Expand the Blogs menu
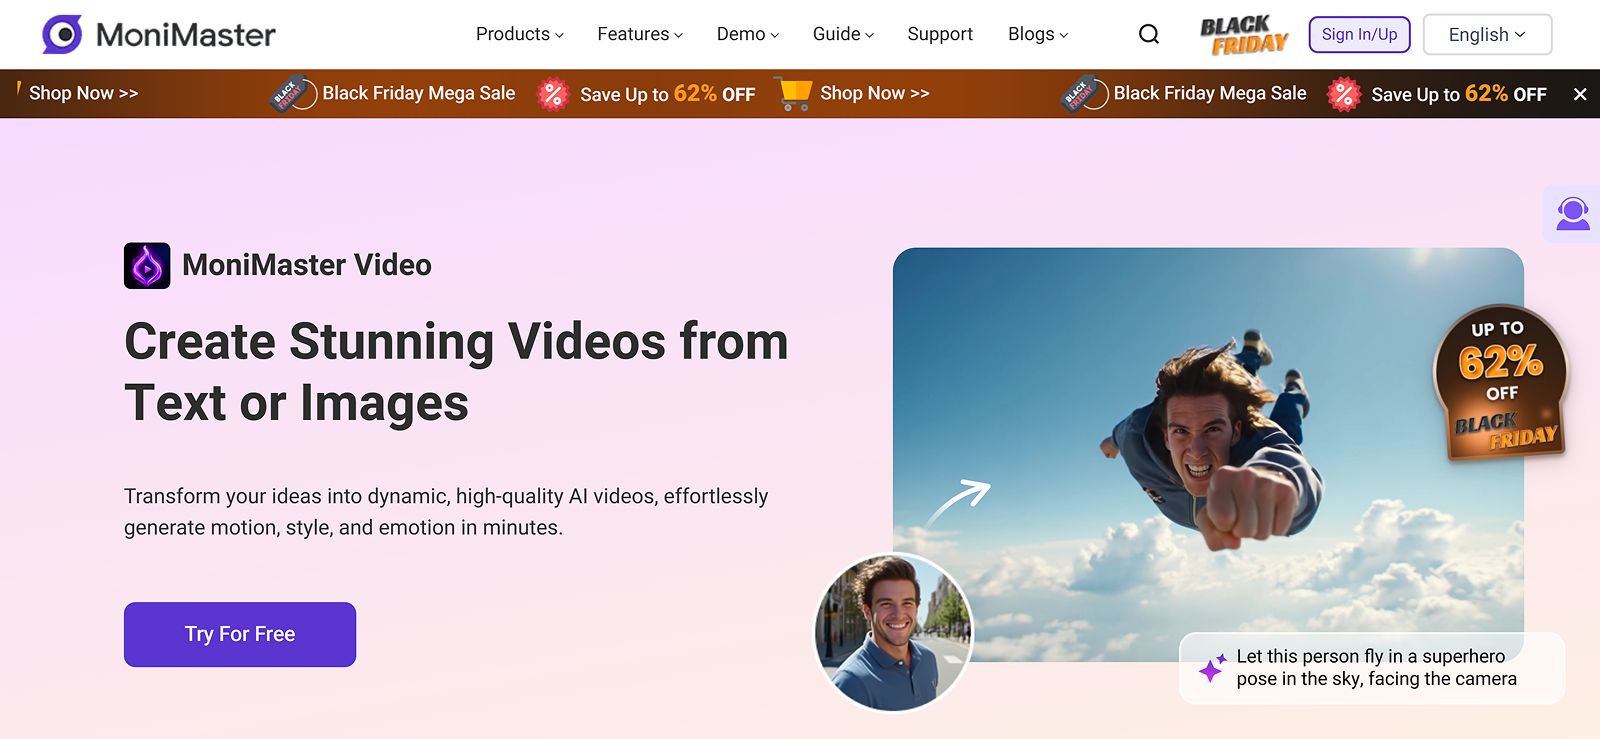Screen dimensions: 1600x739 [x=1037, y=34]
